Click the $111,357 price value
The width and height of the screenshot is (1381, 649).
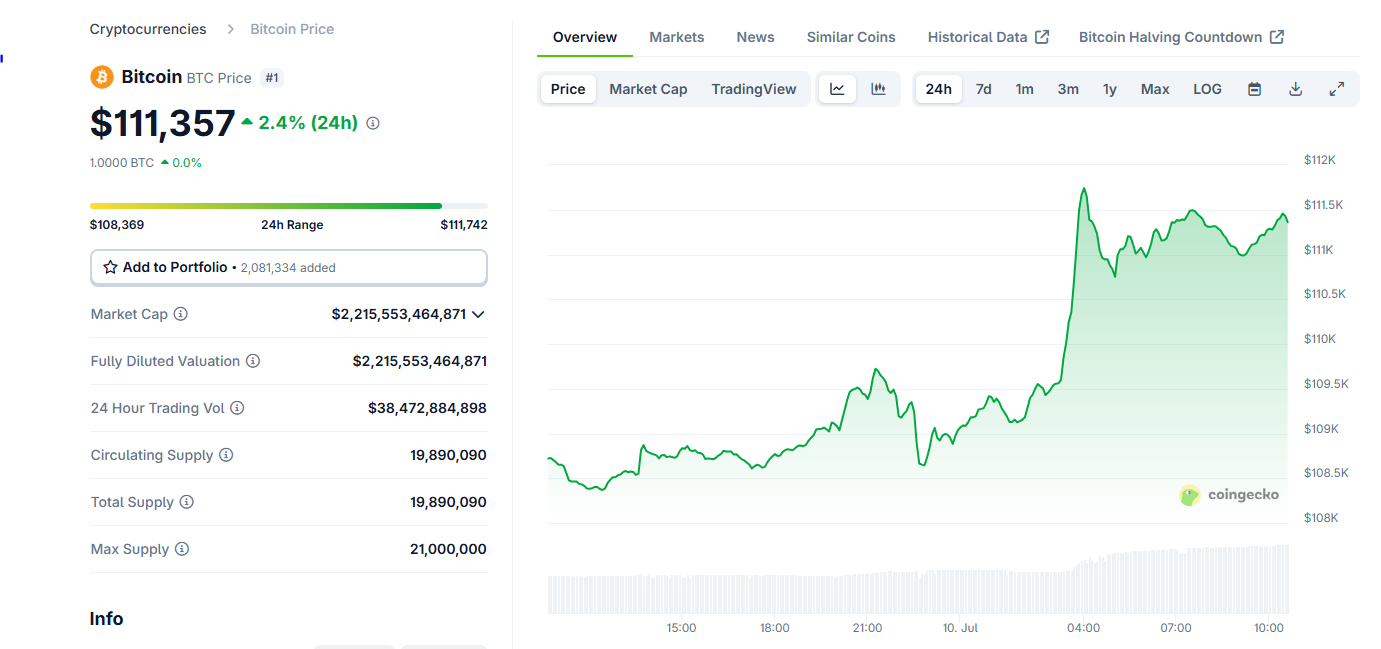(163, 123)
